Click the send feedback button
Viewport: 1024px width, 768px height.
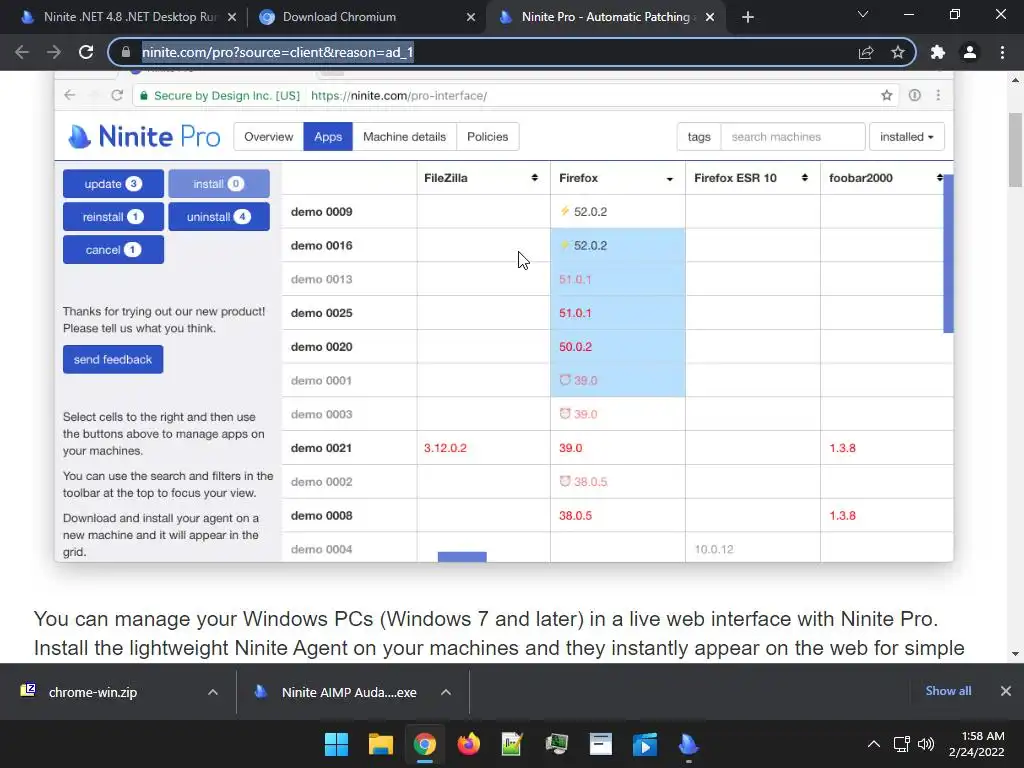point(113,359)
